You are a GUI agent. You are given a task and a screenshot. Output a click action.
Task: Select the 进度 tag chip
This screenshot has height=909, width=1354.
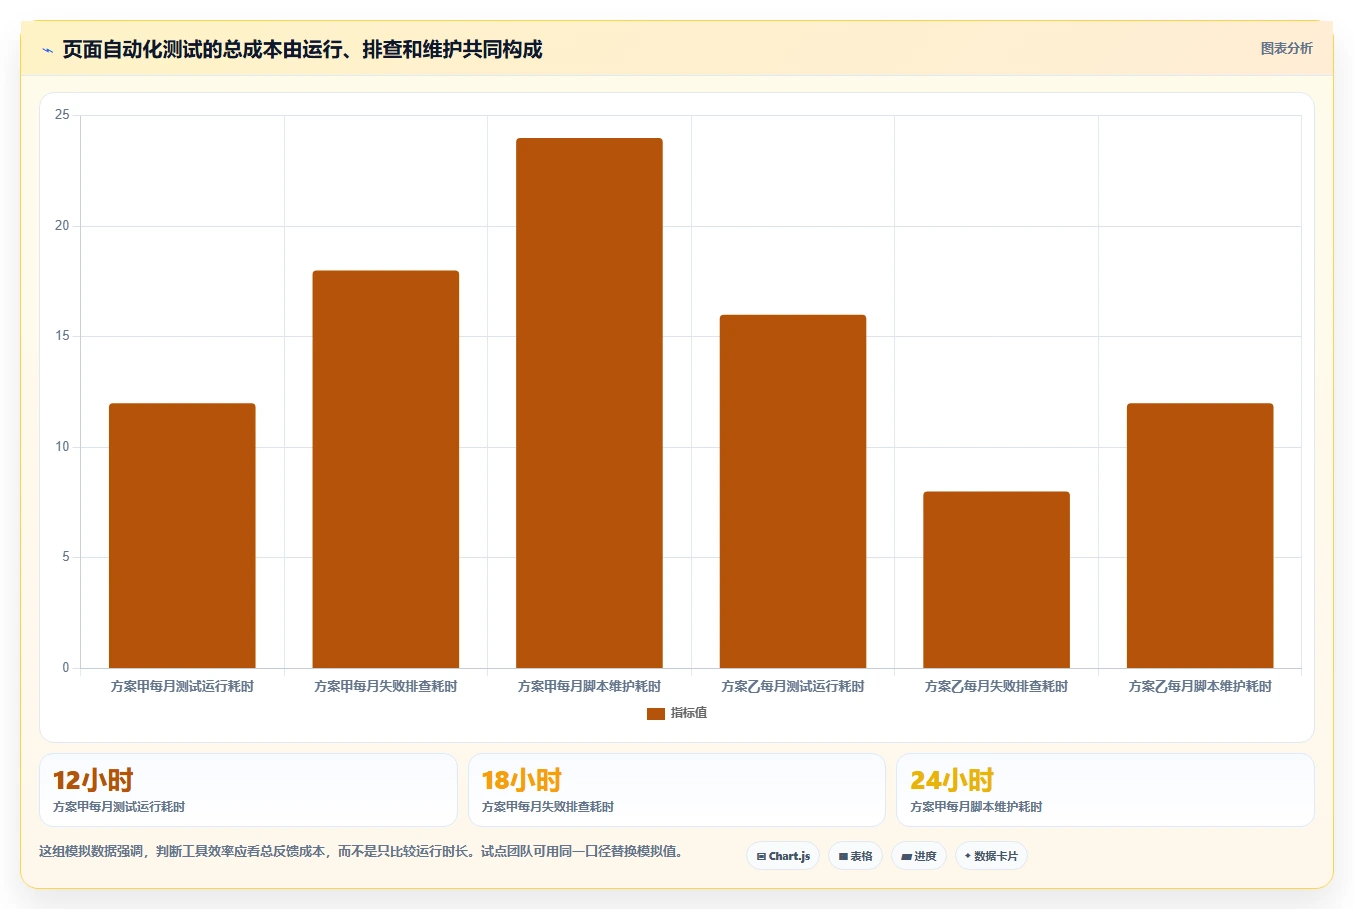[919, 856]
